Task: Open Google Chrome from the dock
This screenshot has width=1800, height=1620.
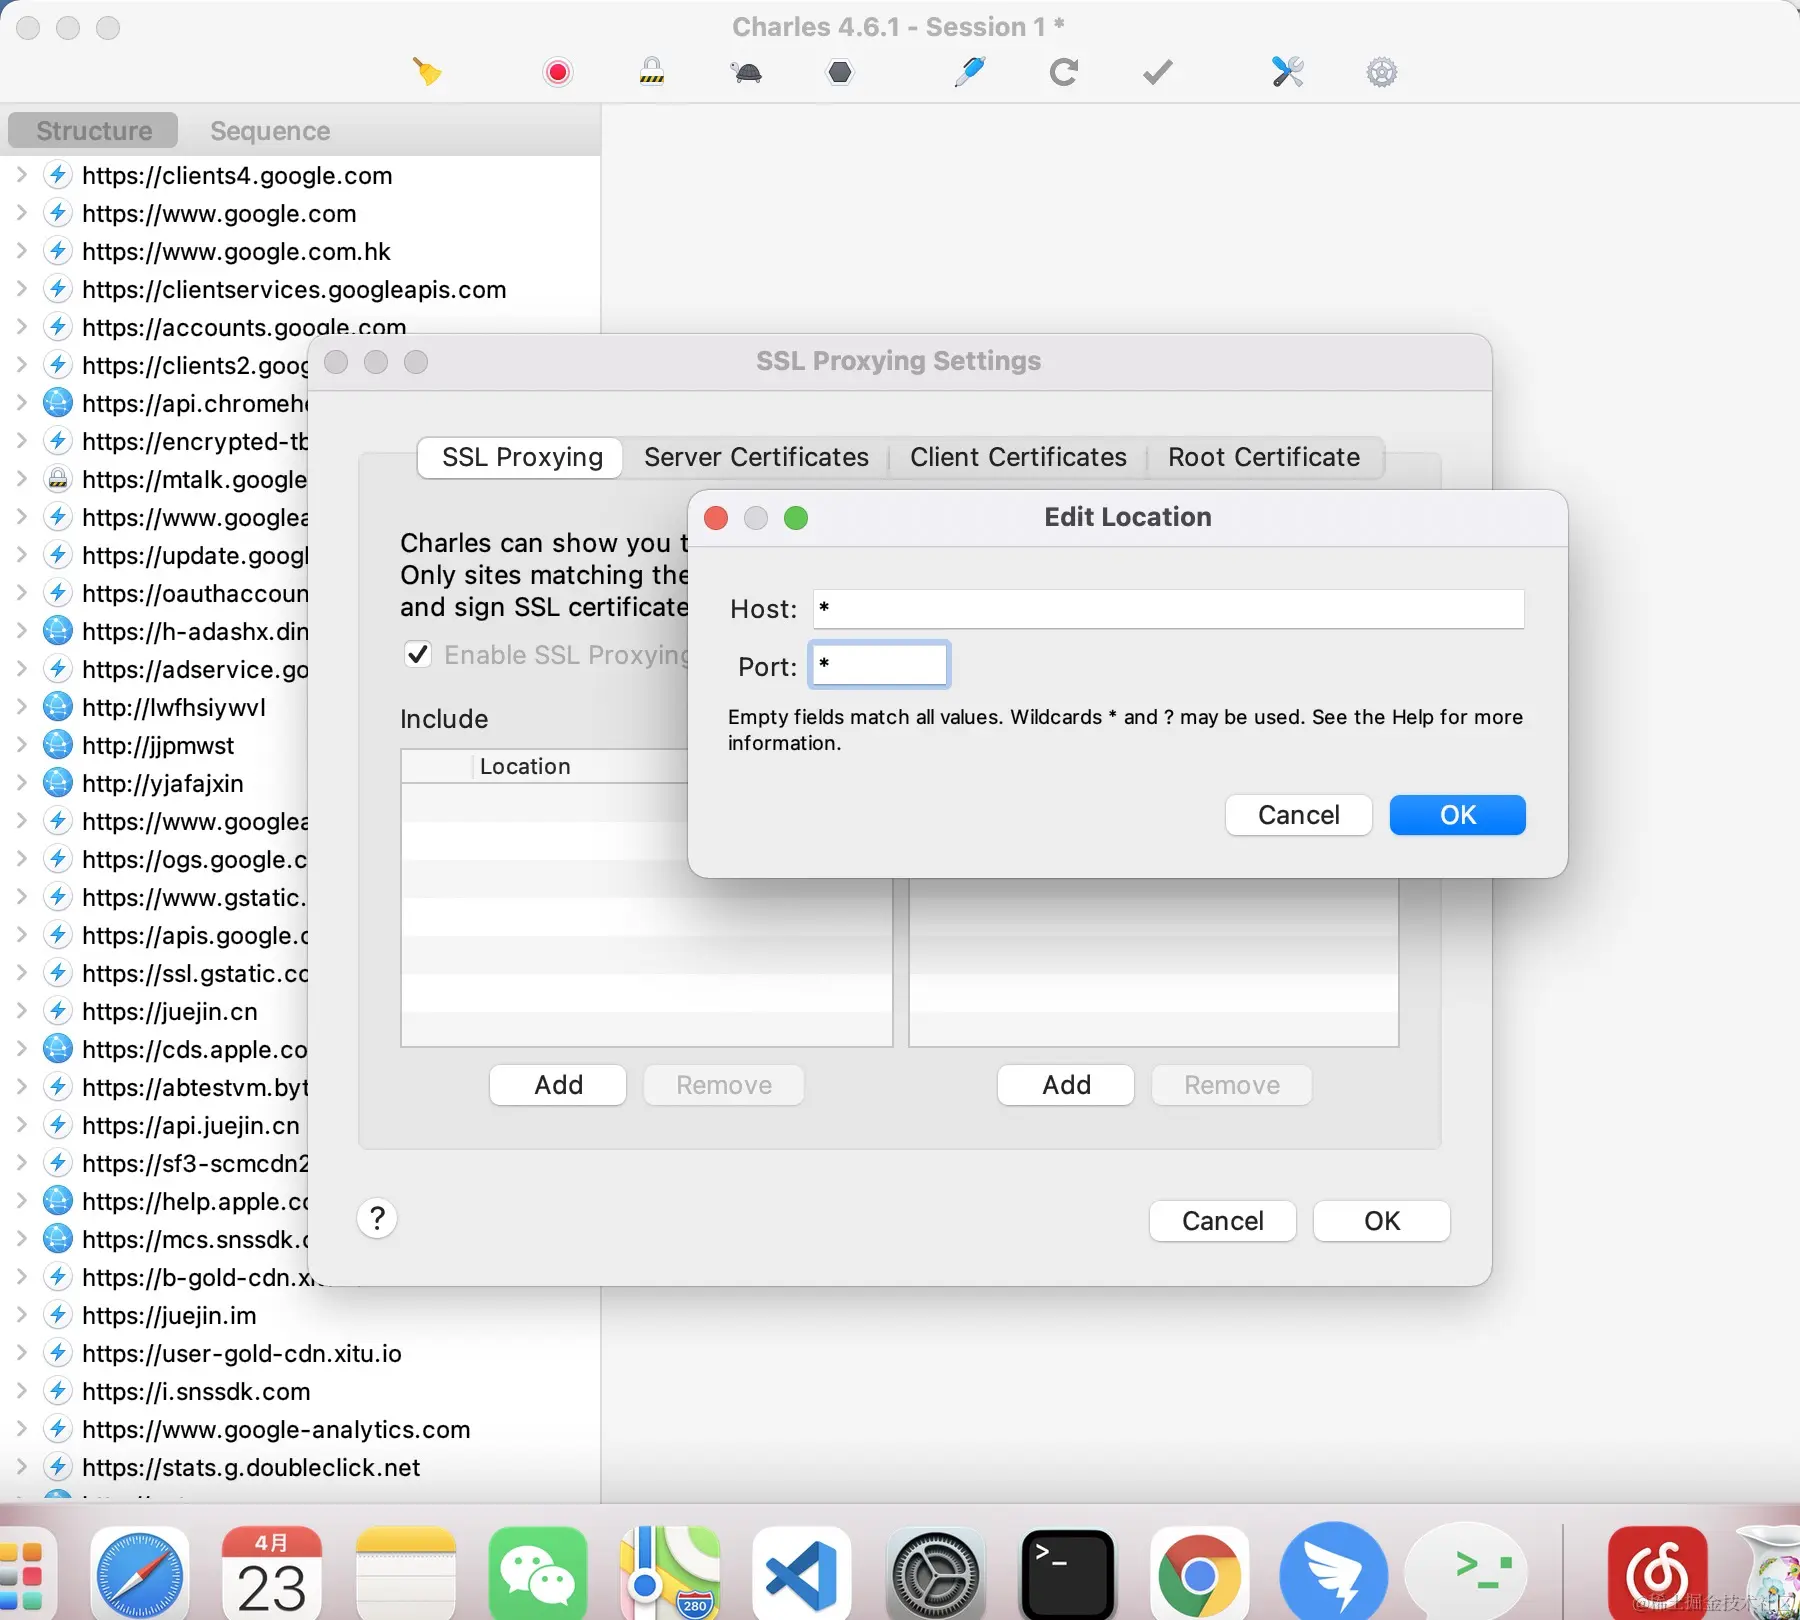Action: click(1200, 1574)
